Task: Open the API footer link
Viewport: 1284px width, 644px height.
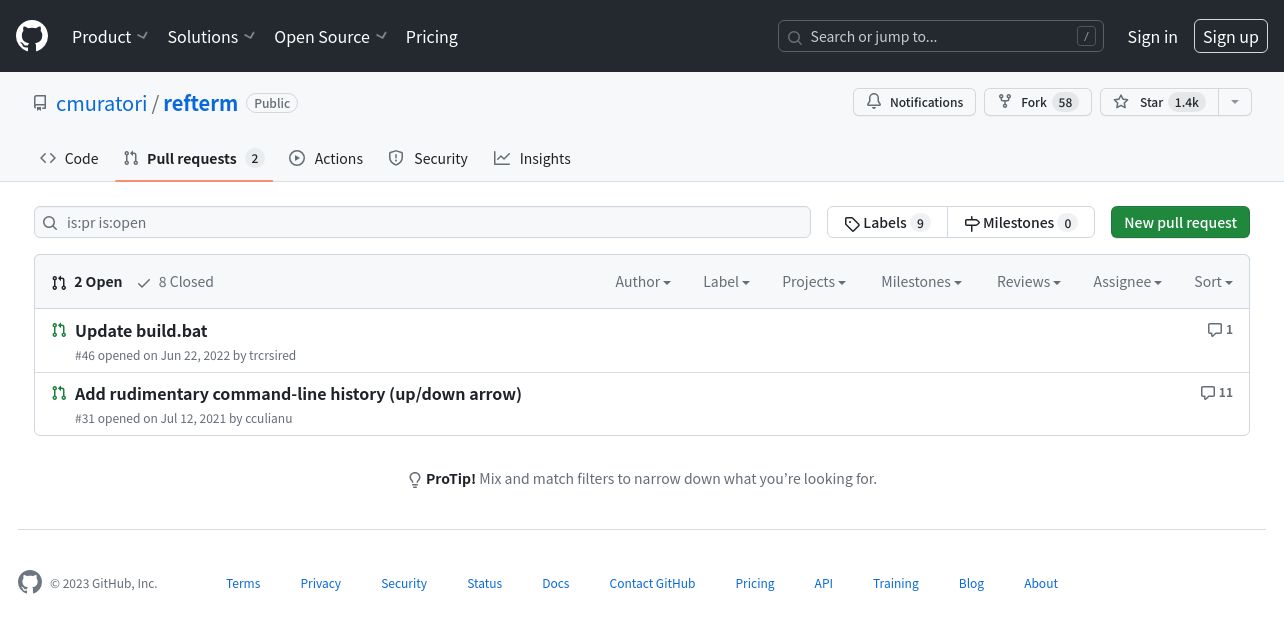Action: click(x=823, y=583)
